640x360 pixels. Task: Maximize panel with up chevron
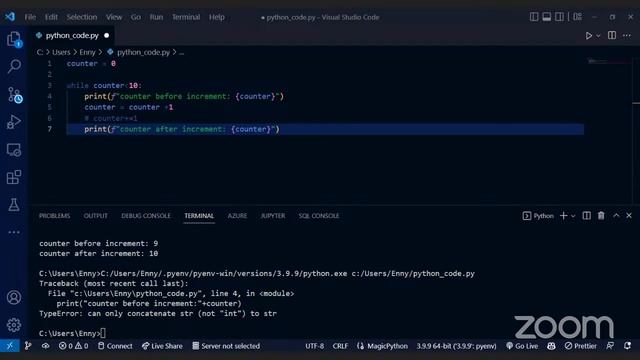click(x=616, y=216)
